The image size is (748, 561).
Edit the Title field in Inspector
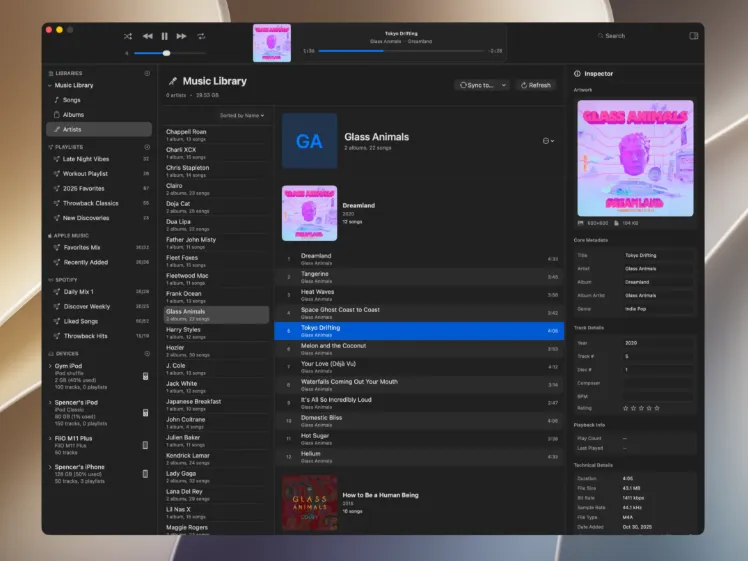click(x=658, y=255)
